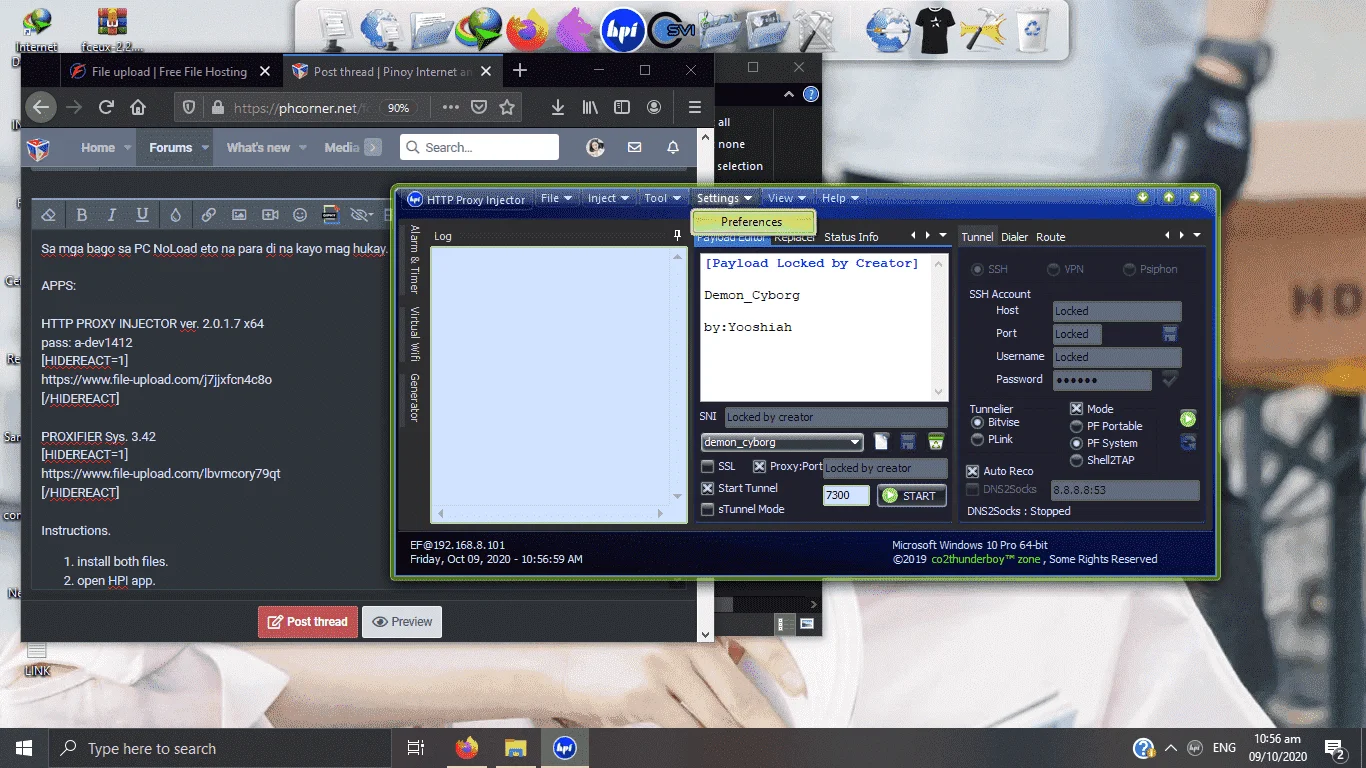The width and height of the screenshot is (1366, 768).
Task: Enable the SSL checkbox
Action: click(708, 466)
